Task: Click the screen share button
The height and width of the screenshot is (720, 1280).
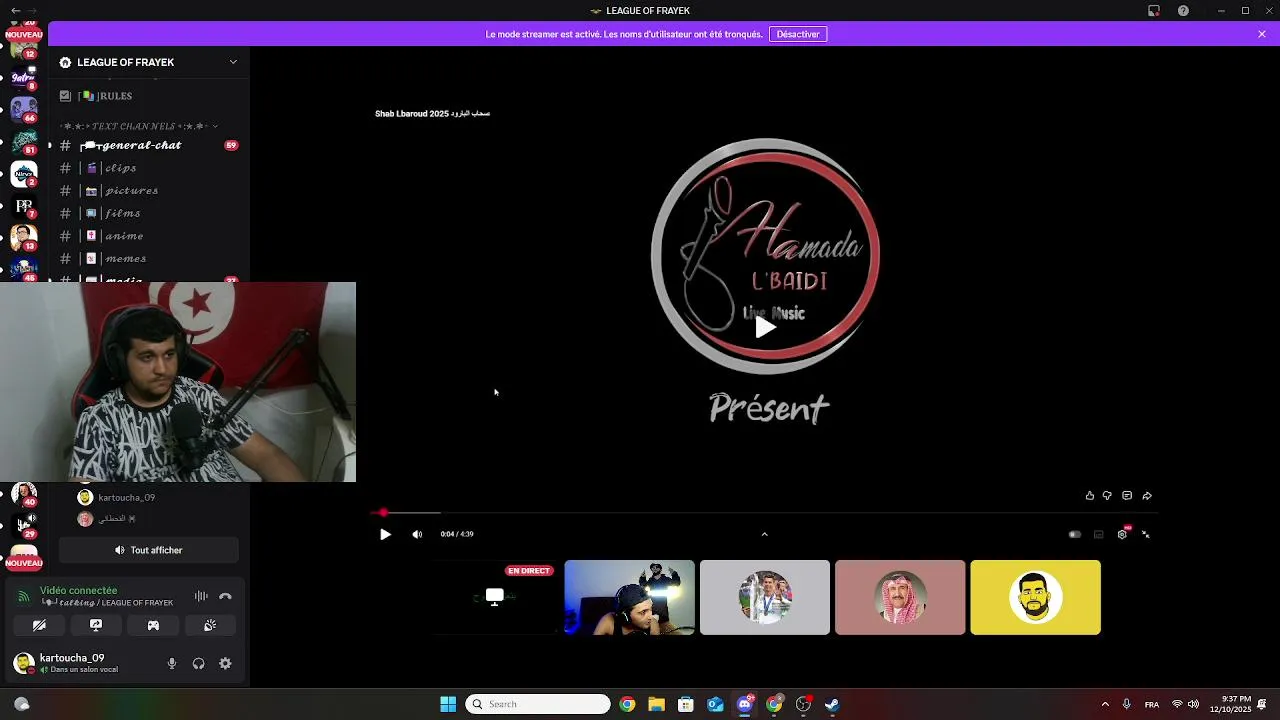Action: [96, 625]
